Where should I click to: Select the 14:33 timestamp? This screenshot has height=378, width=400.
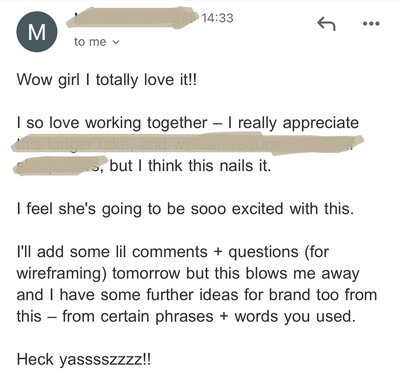pyautogui.click(x=217, y=17)
